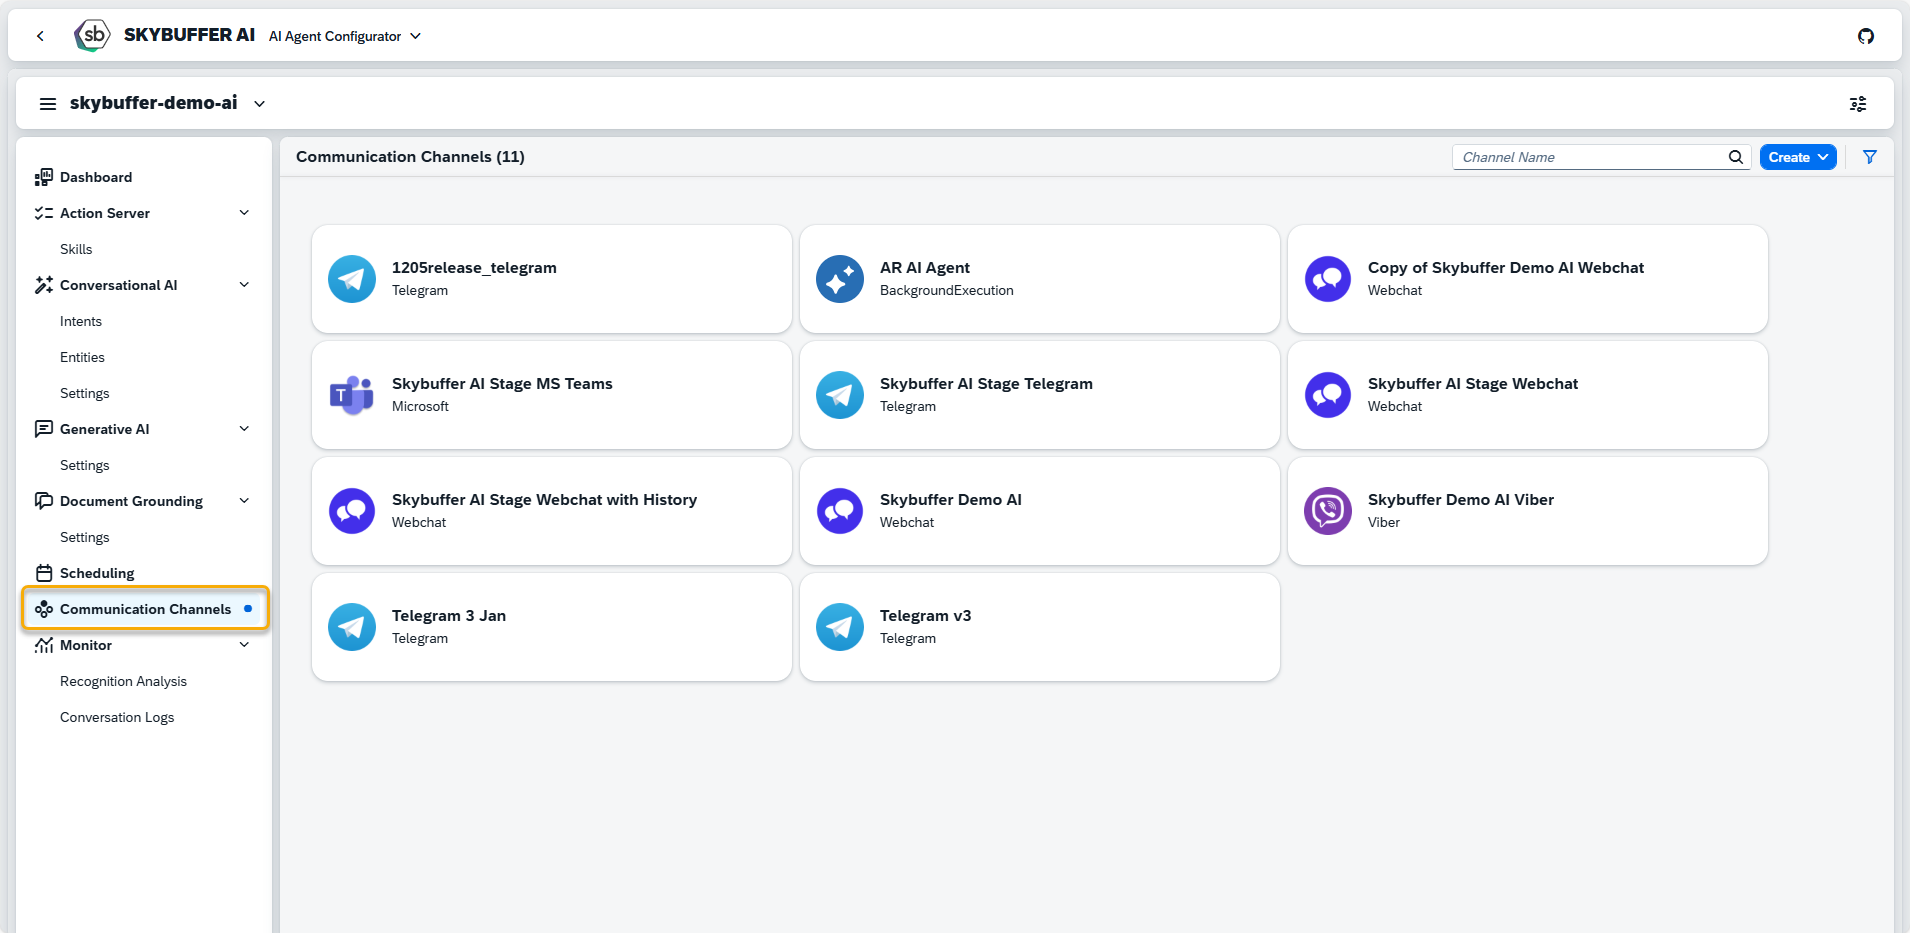Click the Communication Channels (11) heading
1910x933 pixels.
click(410, 157)
